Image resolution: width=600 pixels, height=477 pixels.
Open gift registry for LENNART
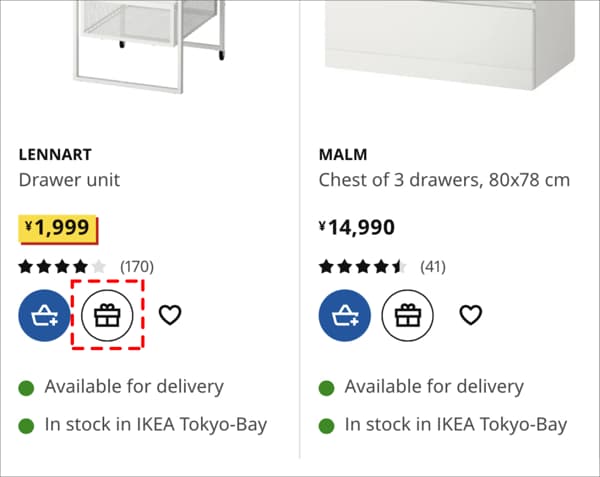tap(108, 316)
